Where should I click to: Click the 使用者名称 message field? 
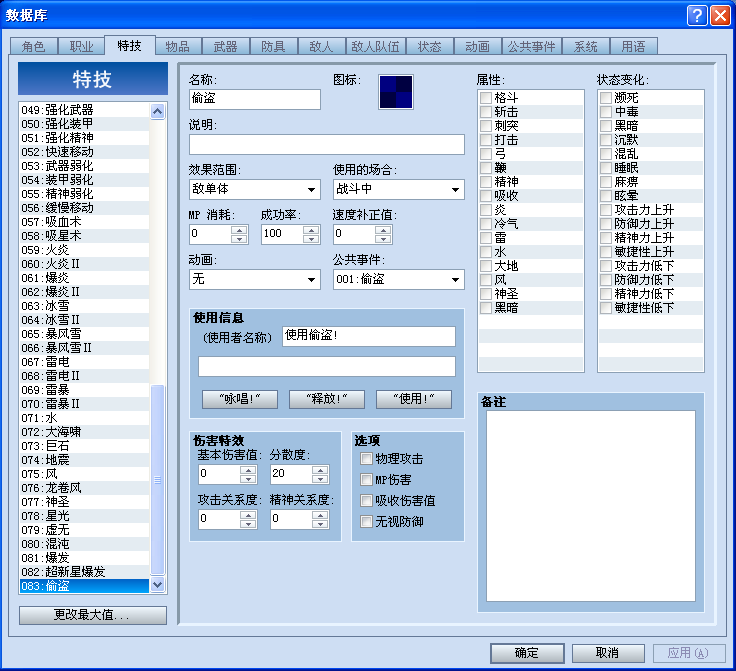pyautogui.click(x=369, y=336)
